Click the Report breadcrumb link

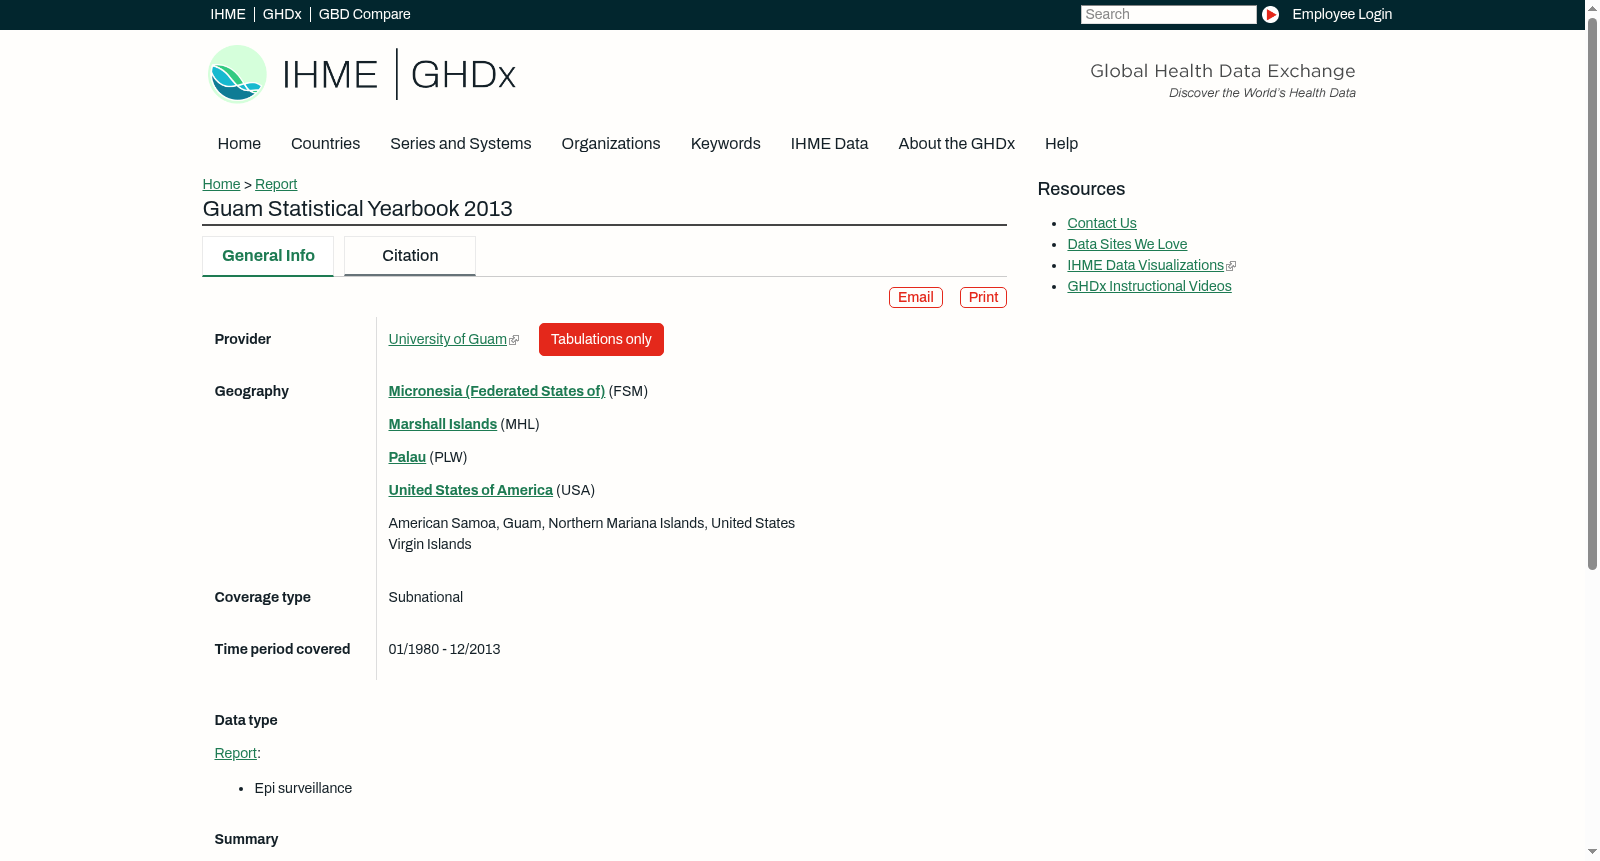(x=276, y=184)
